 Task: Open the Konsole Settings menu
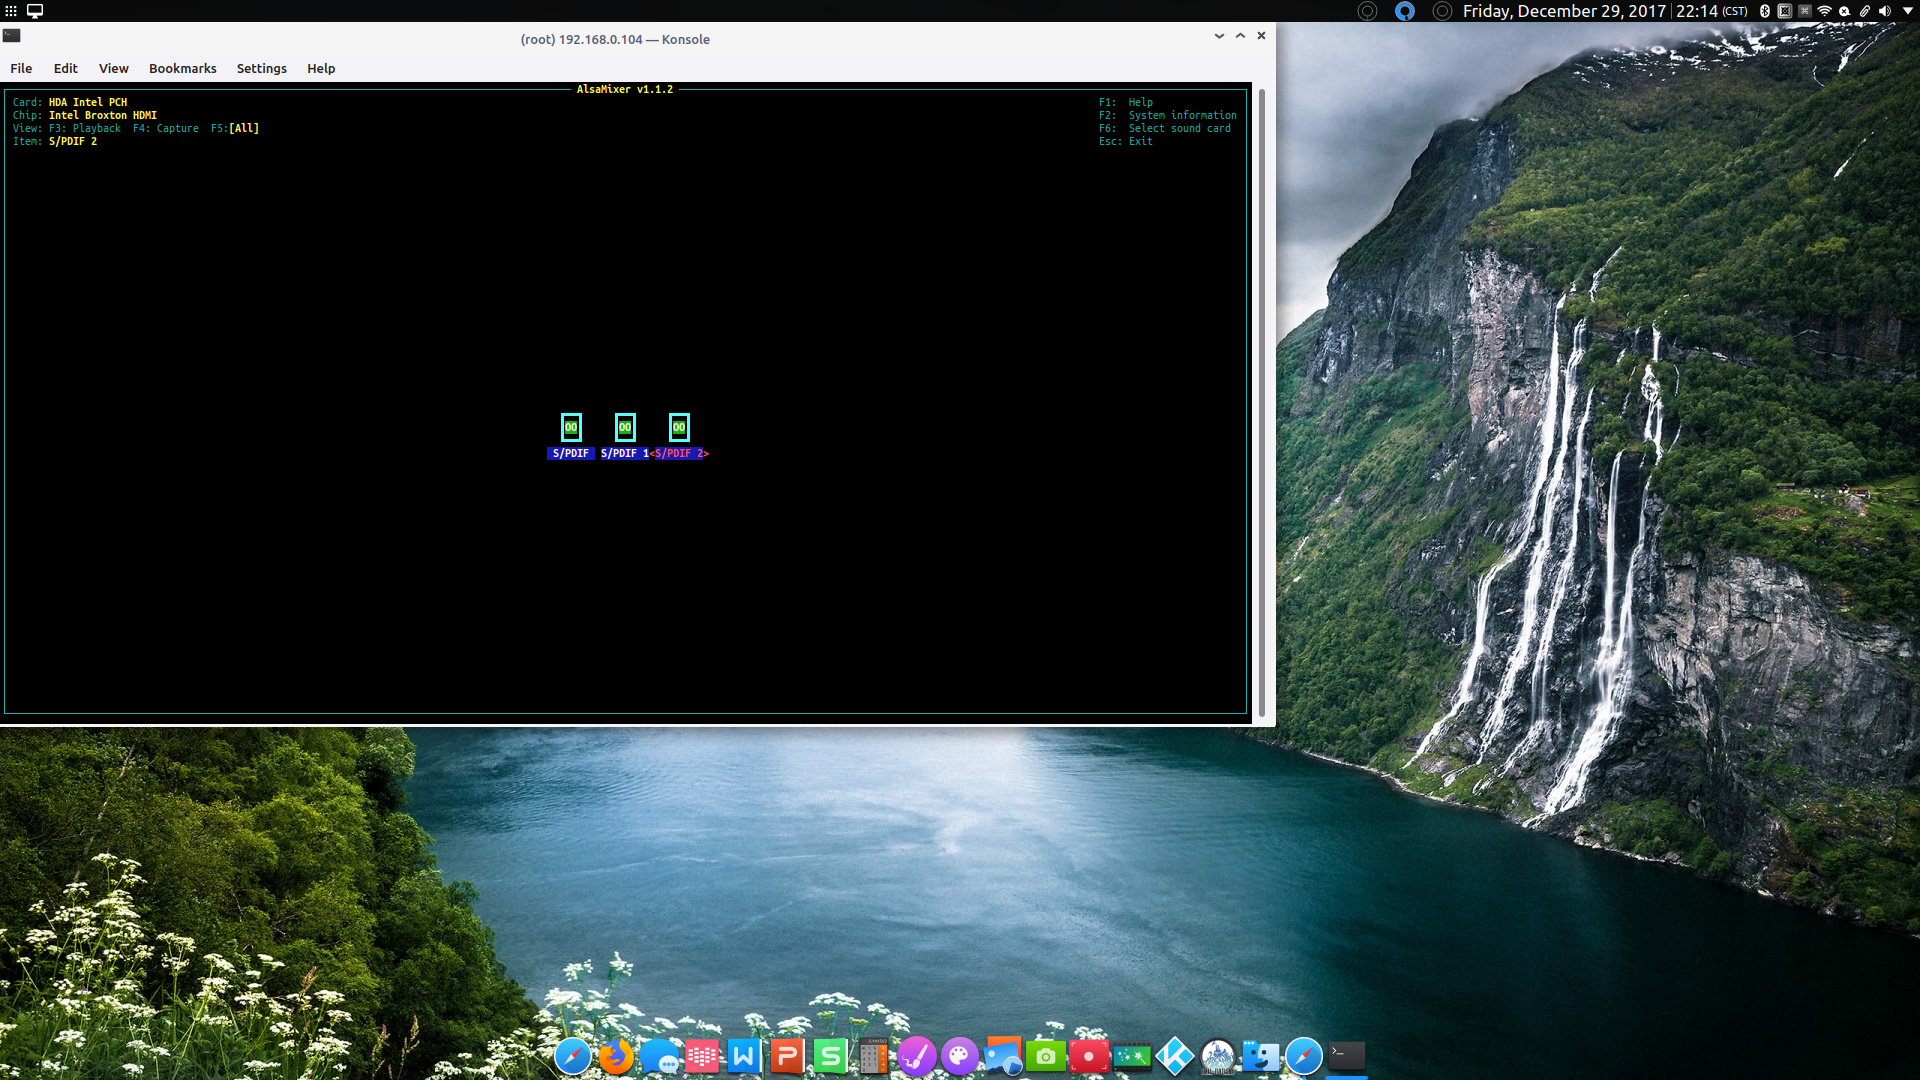pos(262,68)
